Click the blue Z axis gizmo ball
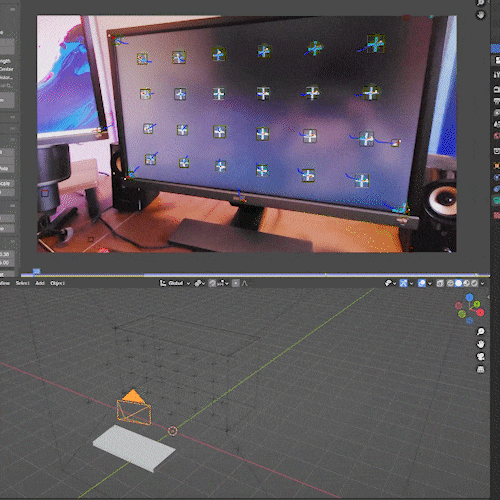The image size is (500, 500). click(x=469, y=297)
